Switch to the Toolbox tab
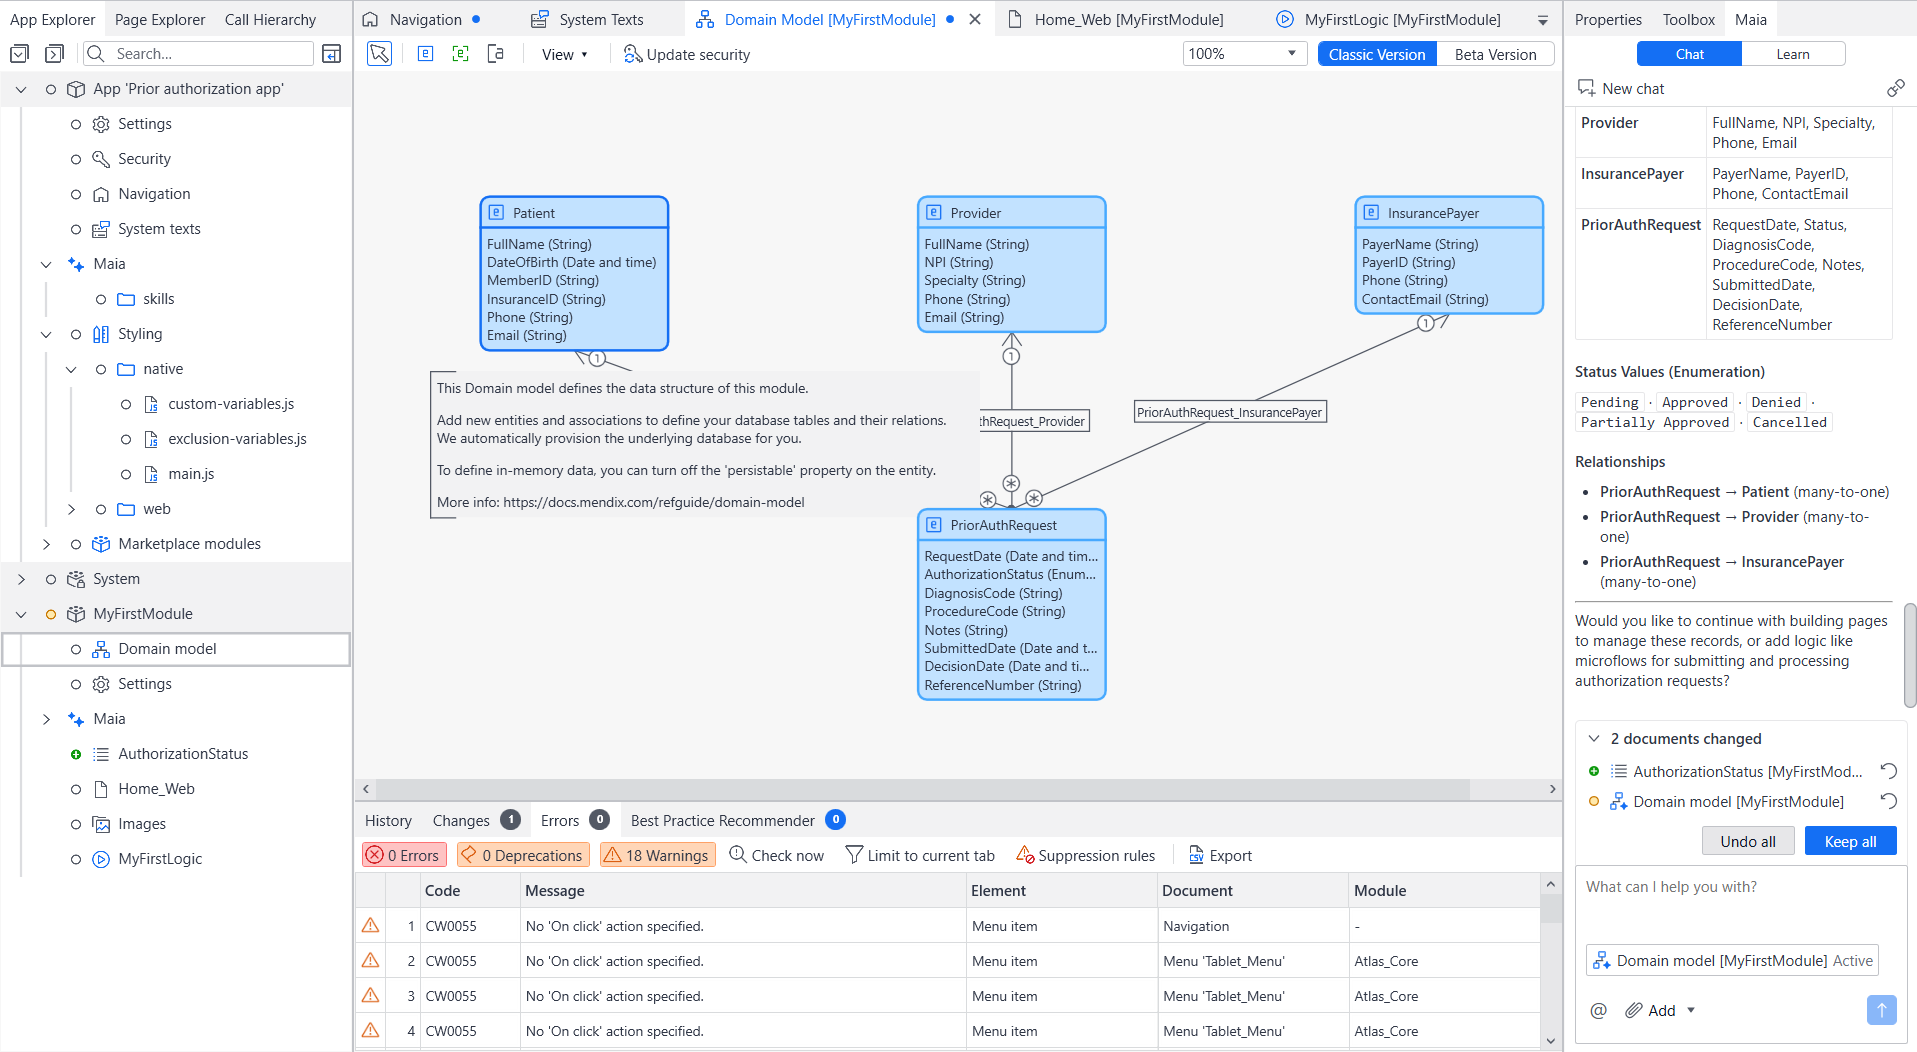1917x1052 pixels. 1688,19
